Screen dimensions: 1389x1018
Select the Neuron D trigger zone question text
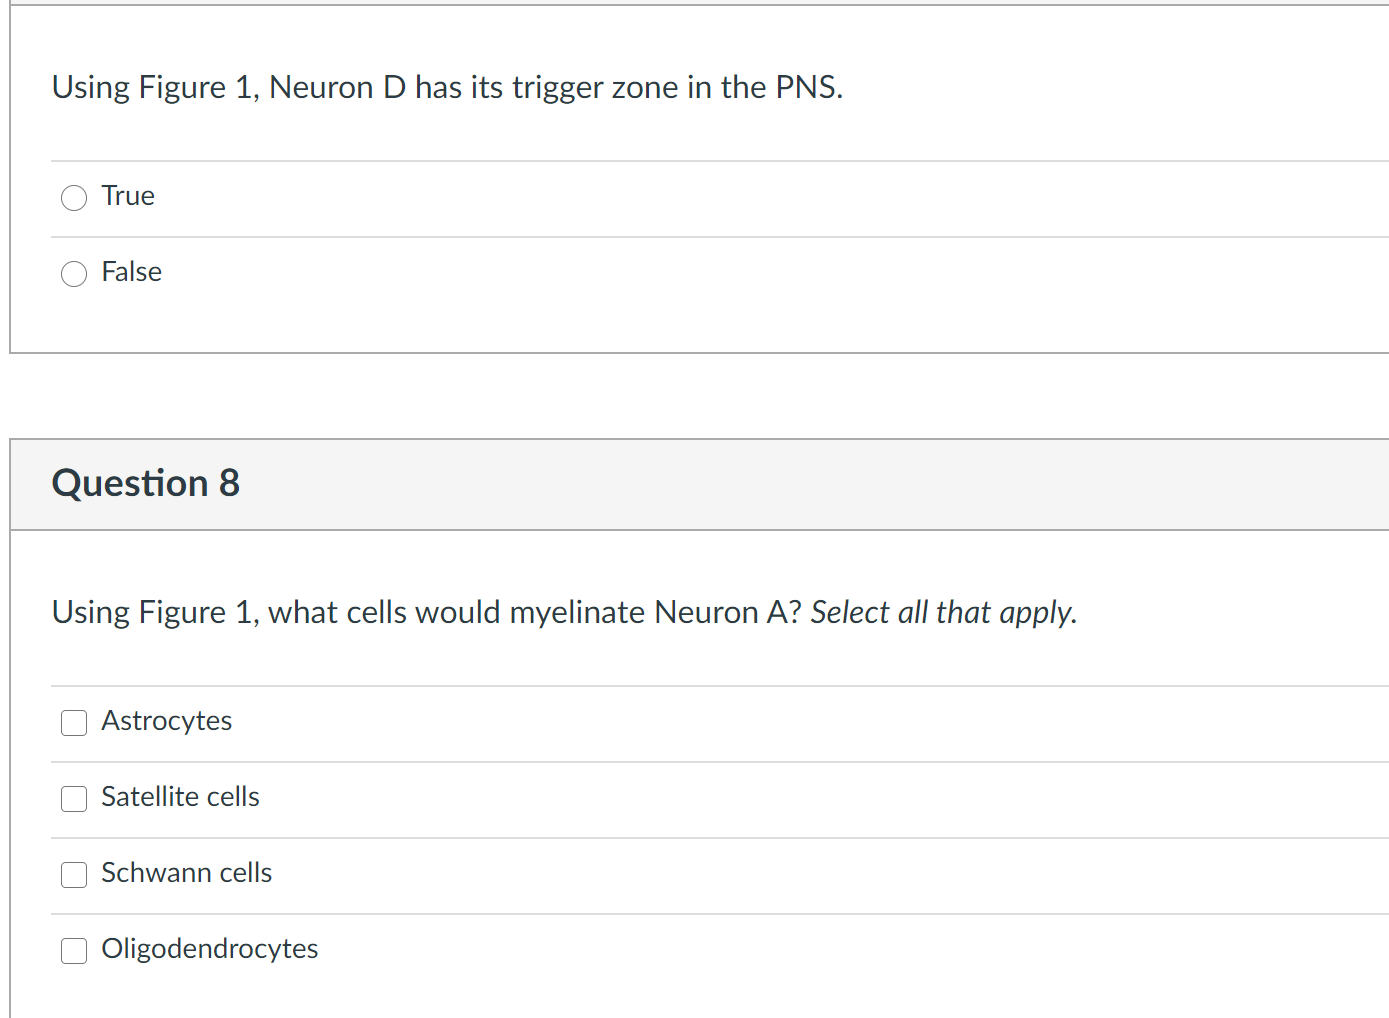(447, 87)
